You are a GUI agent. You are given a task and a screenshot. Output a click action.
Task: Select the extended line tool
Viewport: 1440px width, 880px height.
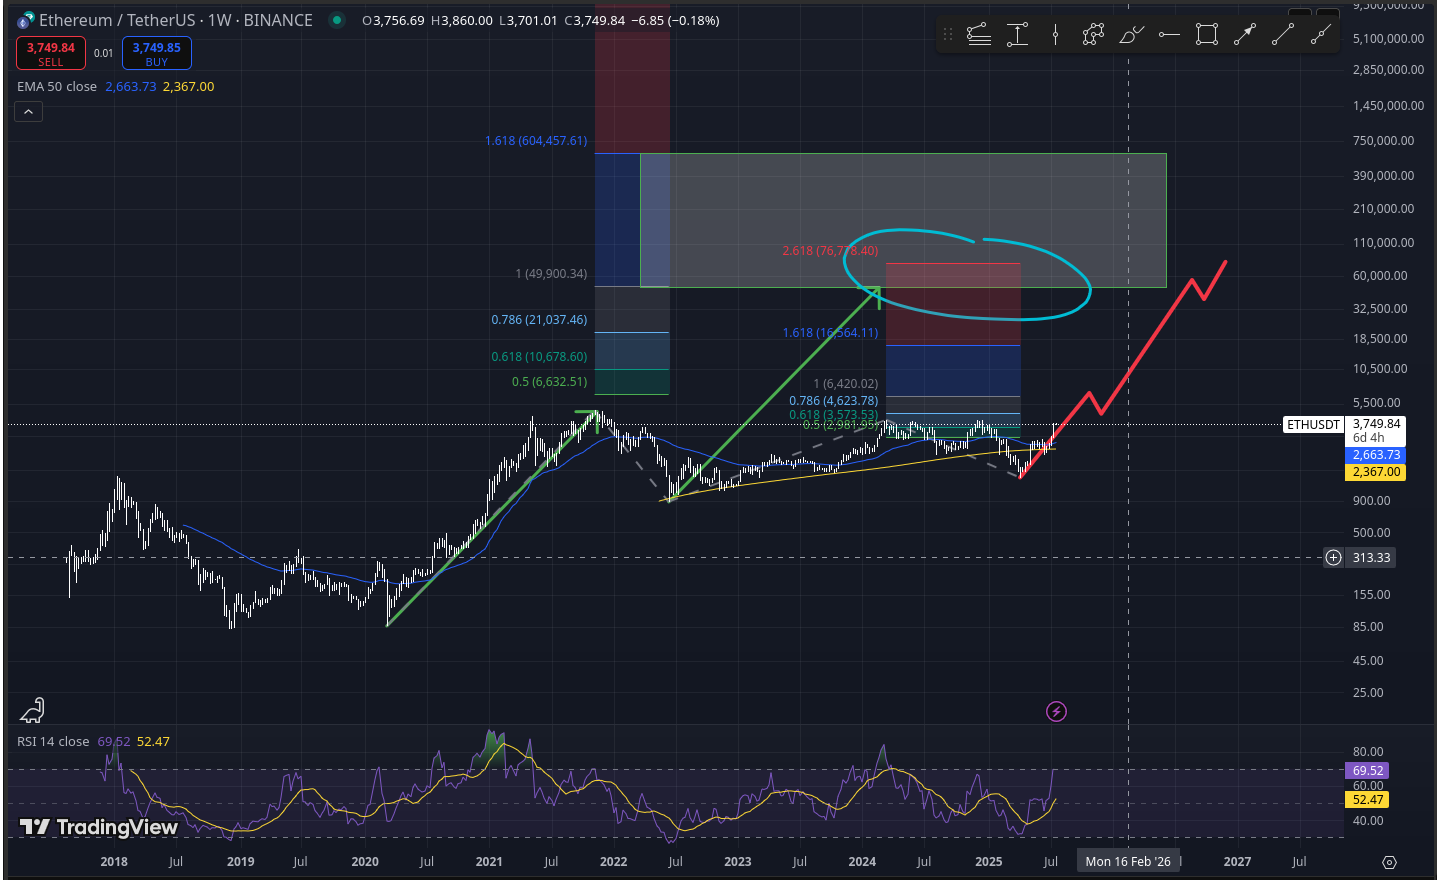[x=1321, y=35]
